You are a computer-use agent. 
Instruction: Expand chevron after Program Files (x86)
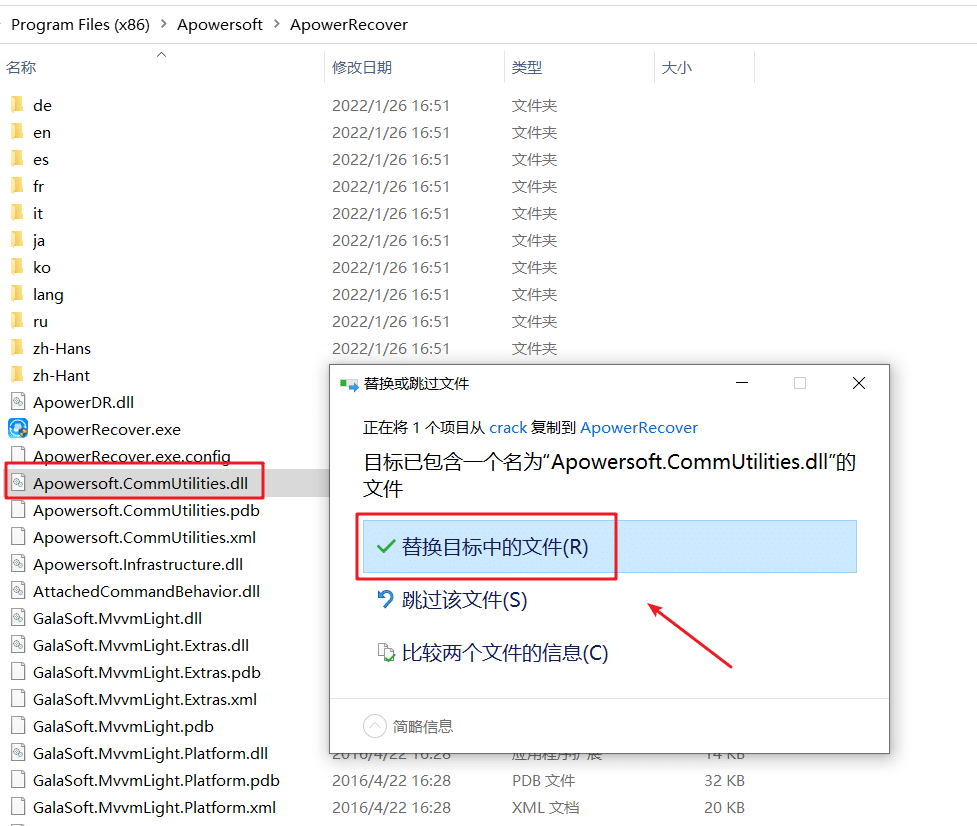click(x=164, y=24)
